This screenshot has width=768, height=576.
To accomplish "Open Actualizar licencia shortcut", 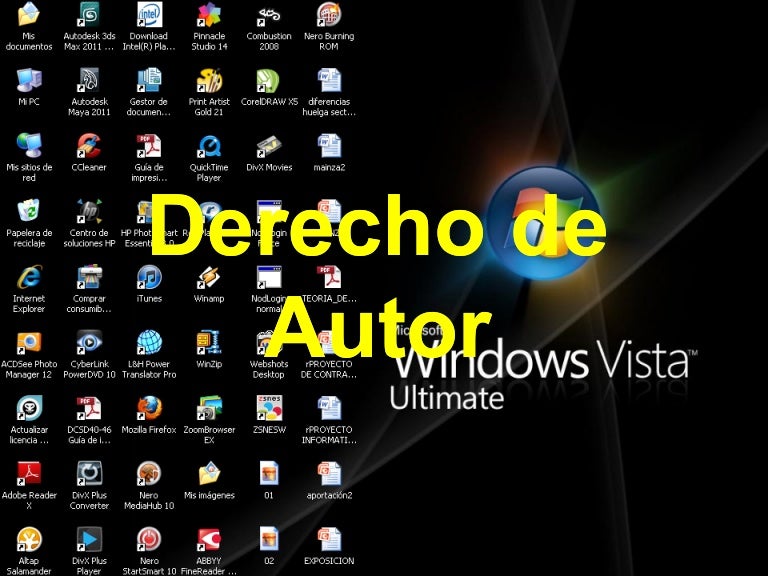I will tap(29, 408).
